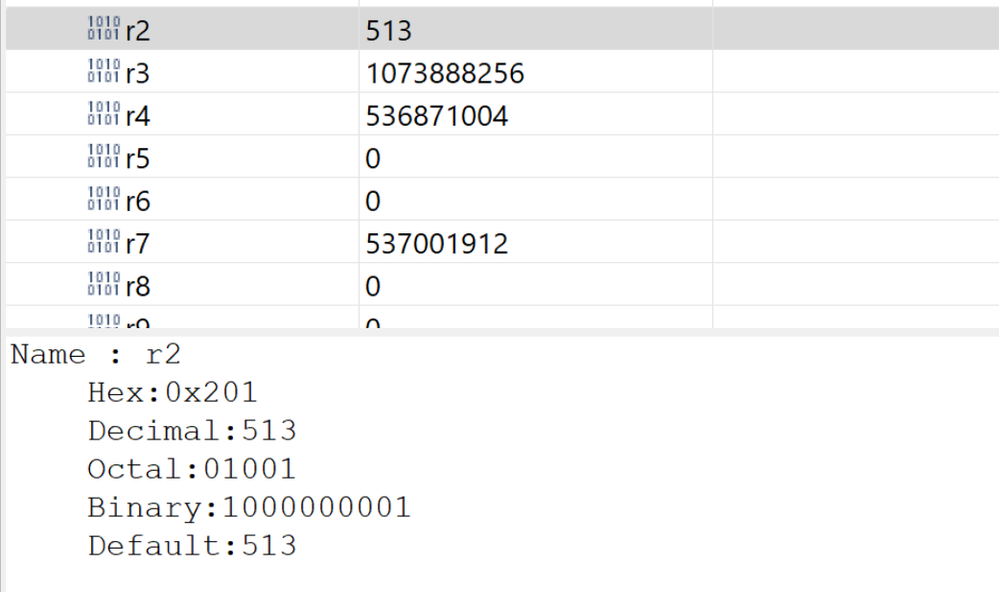
Task: Click the Binary:1000000001 detail line
Action: [x=249, y=507]
